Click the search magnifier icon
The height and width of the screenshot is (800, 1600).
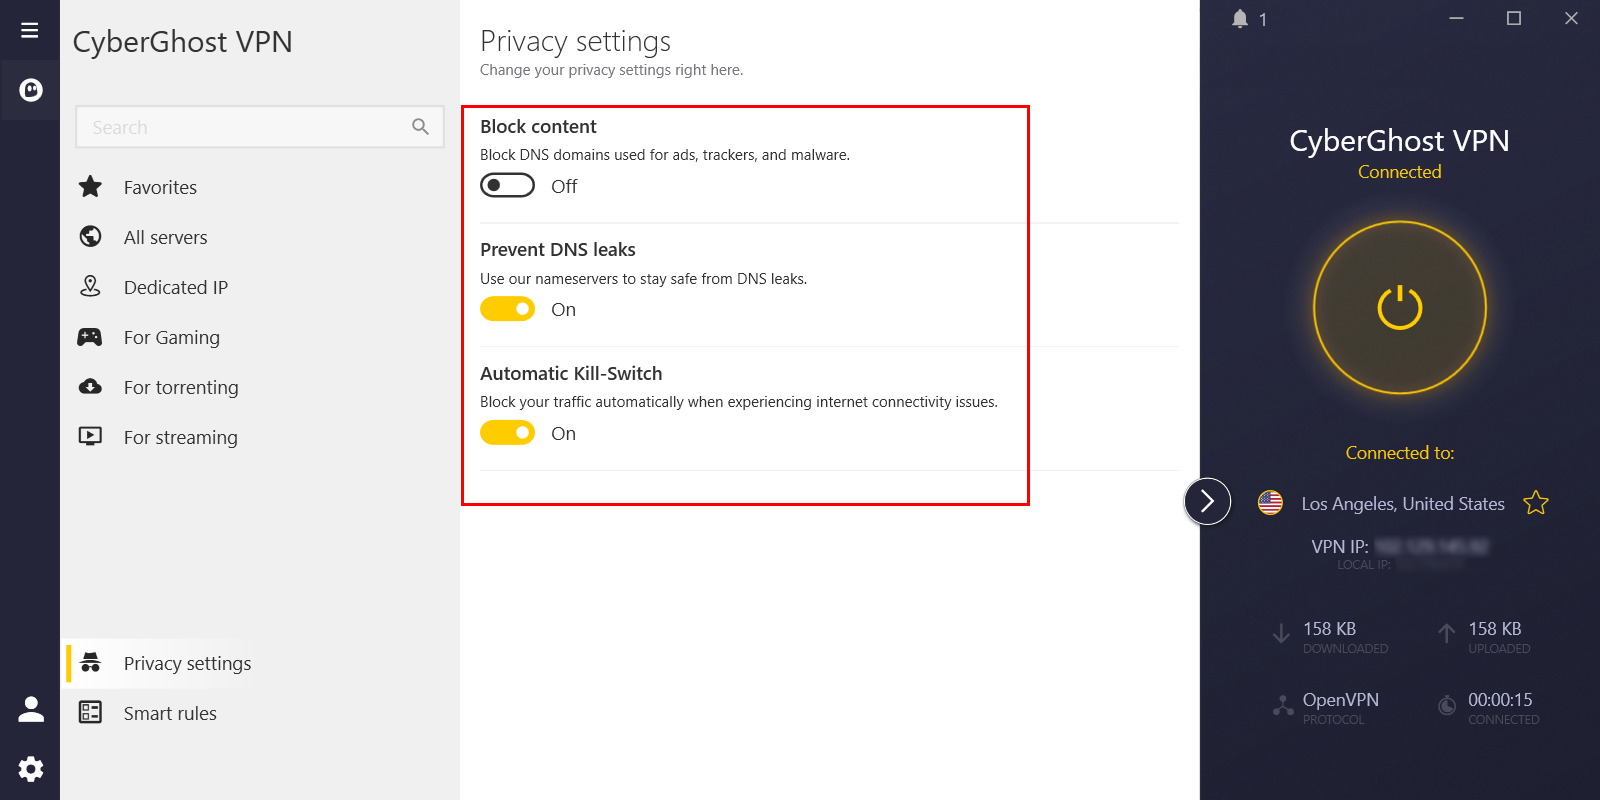point(420,127)
